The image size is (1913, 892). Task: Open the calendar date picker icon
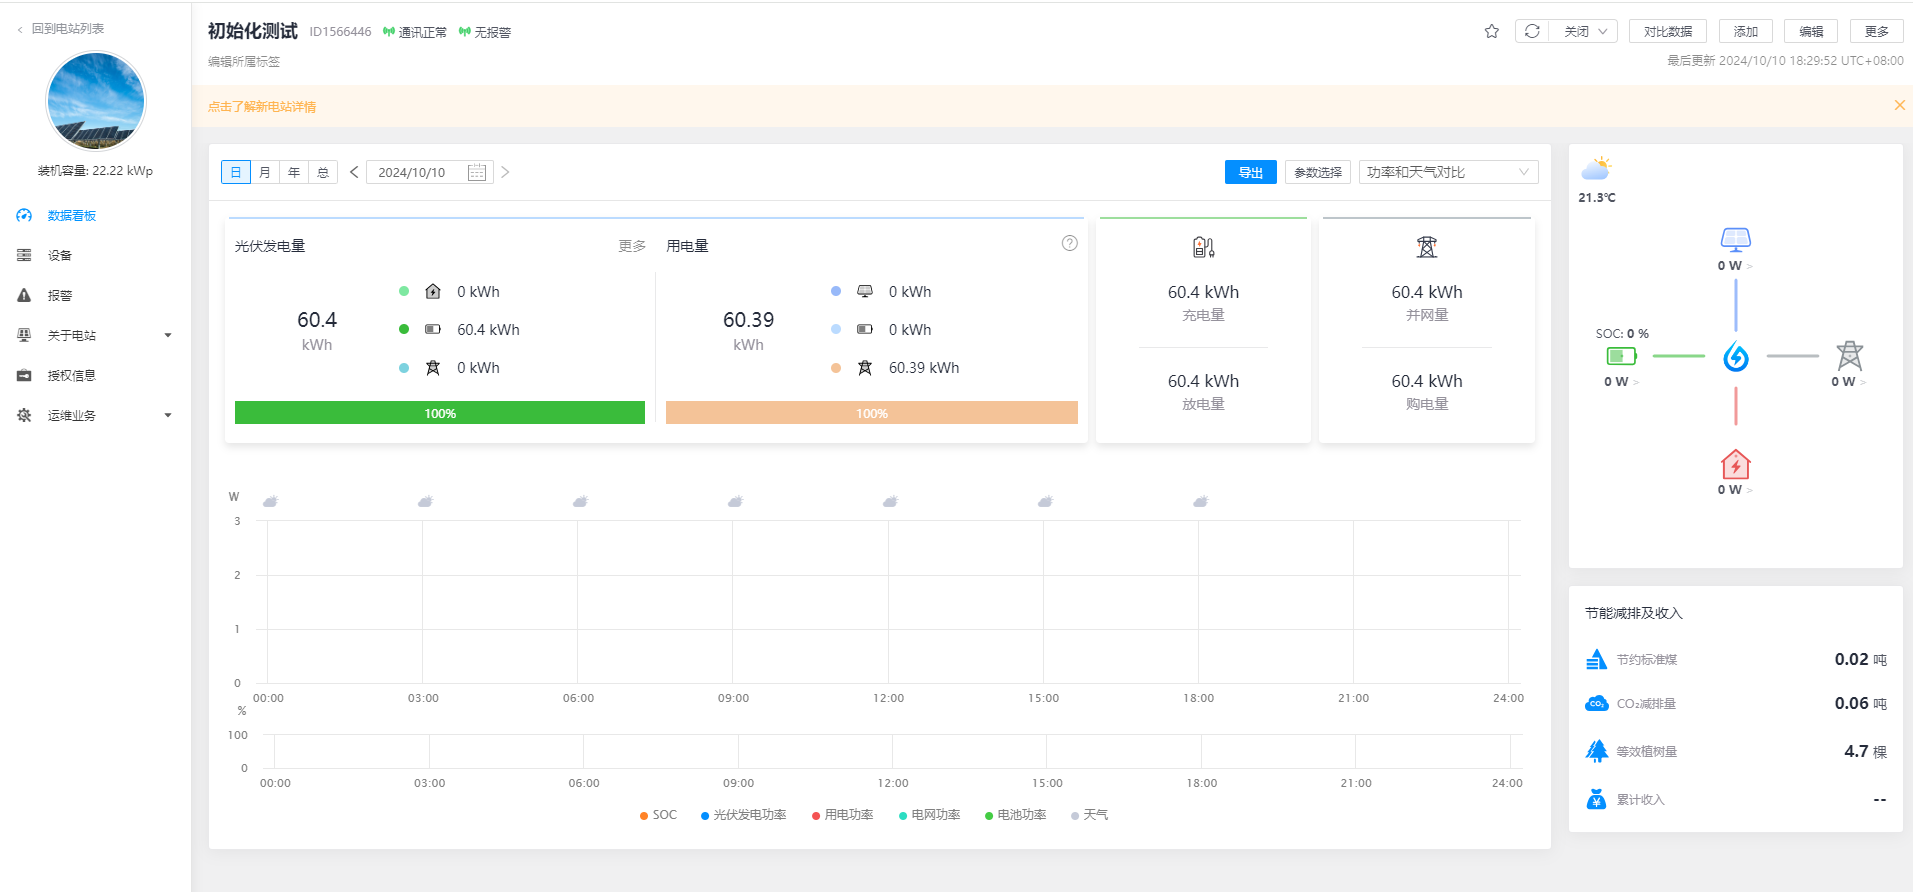(477, 173)
